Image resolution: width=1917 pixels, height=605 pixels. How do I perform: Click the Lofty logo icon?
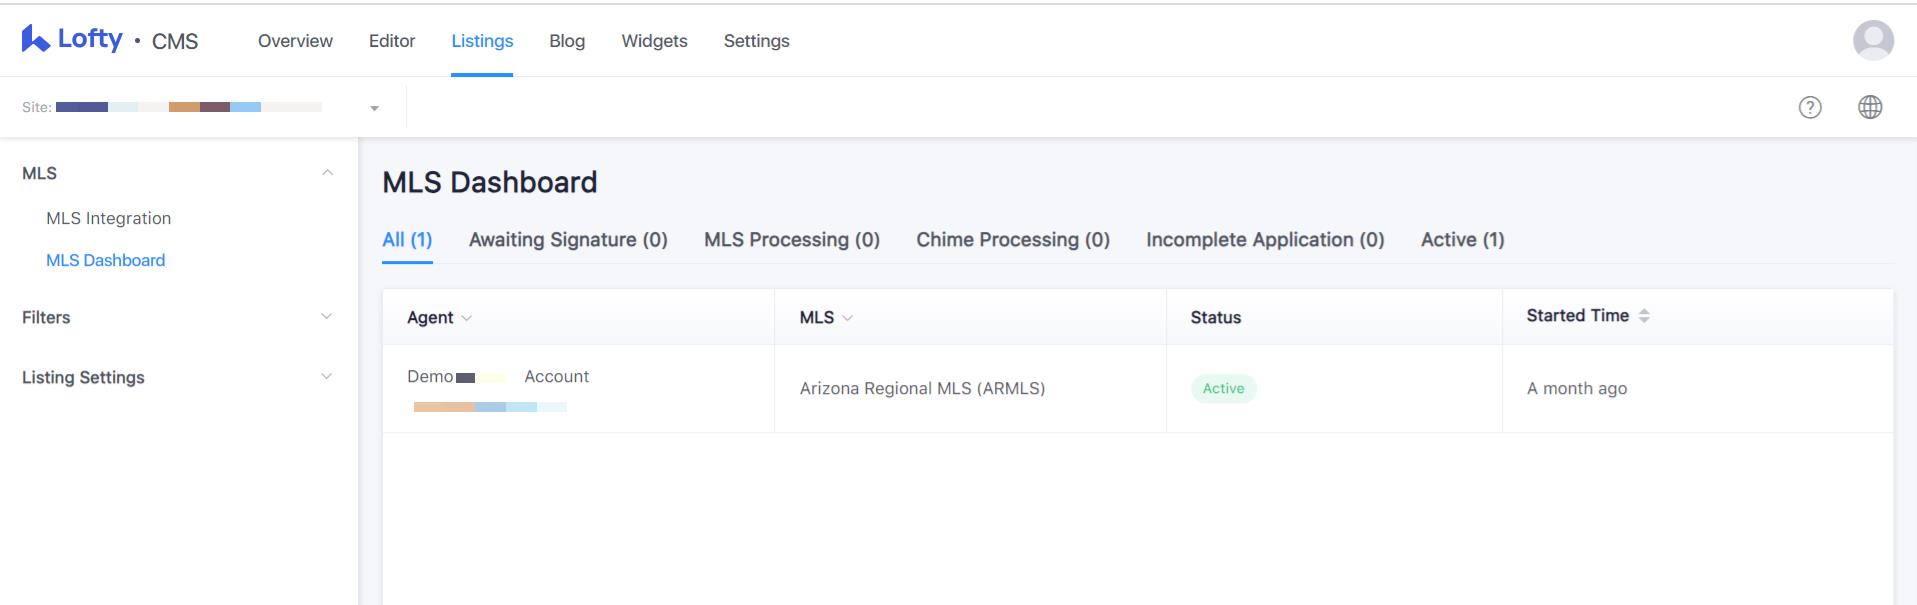pyautogui.click(x=35, y=39)
